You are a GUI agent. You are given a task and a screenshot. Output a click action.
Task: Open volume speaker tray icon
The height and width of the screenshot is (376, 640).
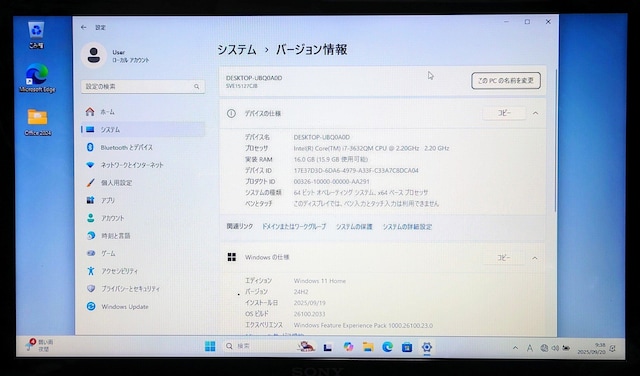555,348
